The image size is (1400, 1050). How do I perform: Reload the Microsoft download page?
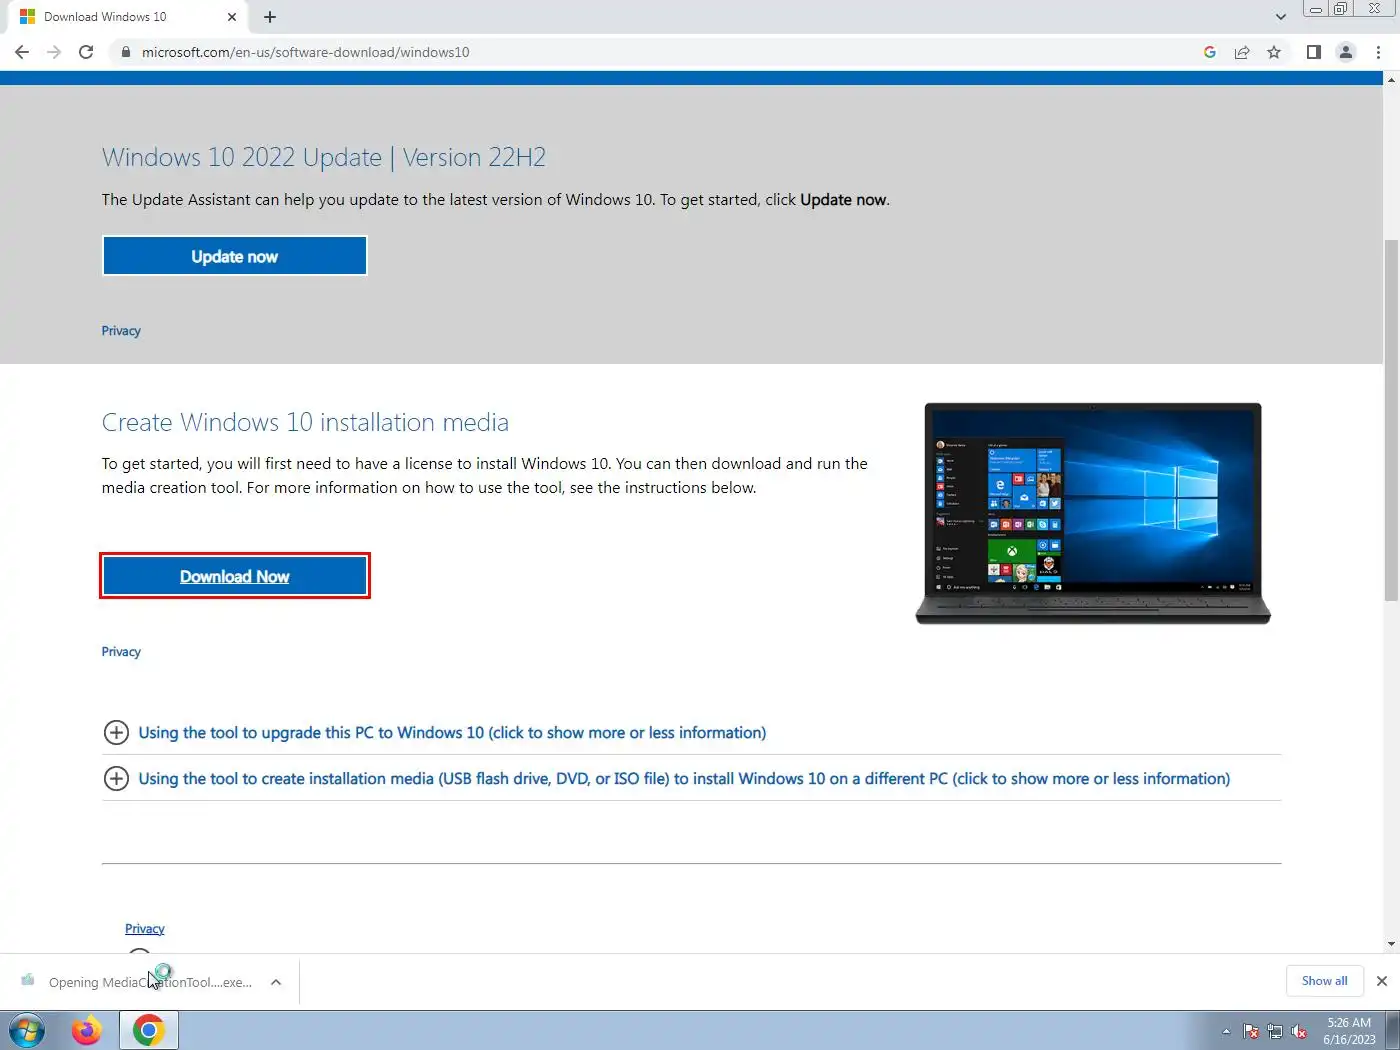coord(86,52)
